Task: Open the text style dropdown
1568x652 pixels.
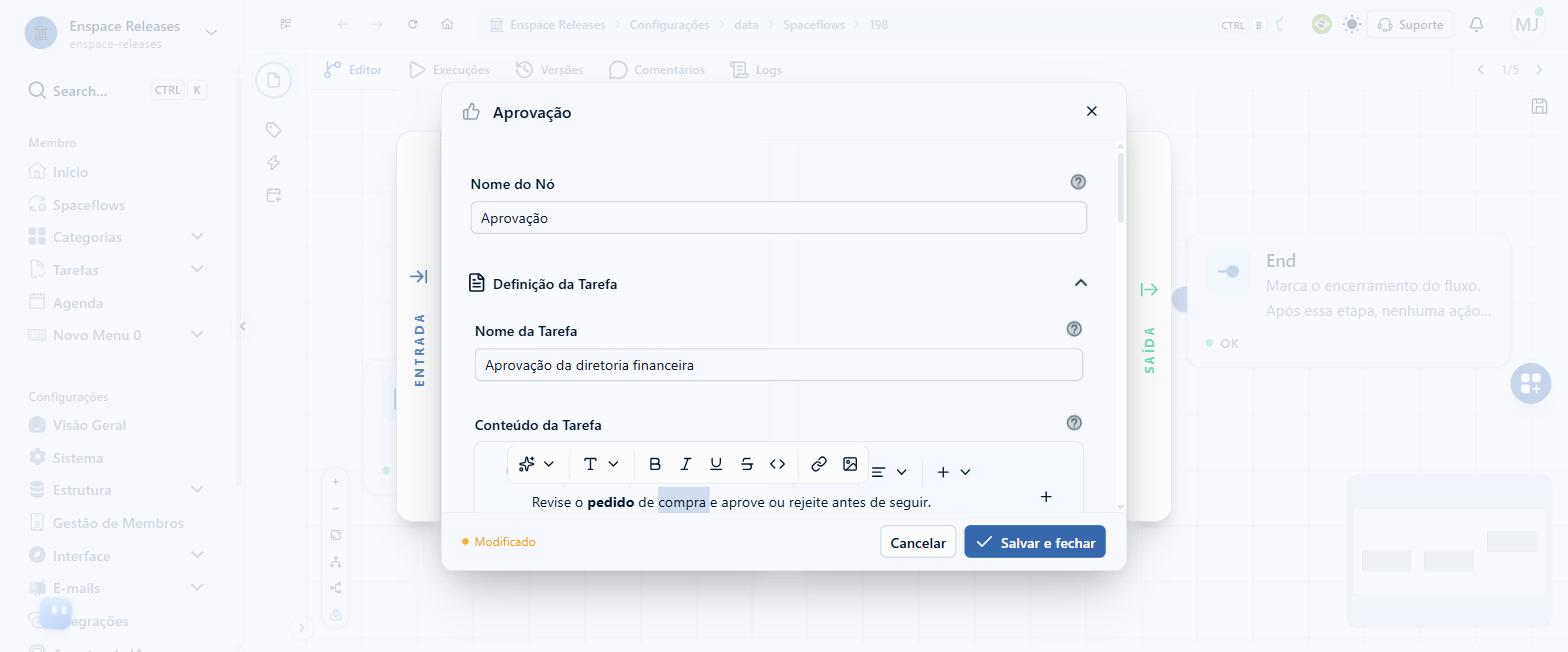Action: coord(602,464)
